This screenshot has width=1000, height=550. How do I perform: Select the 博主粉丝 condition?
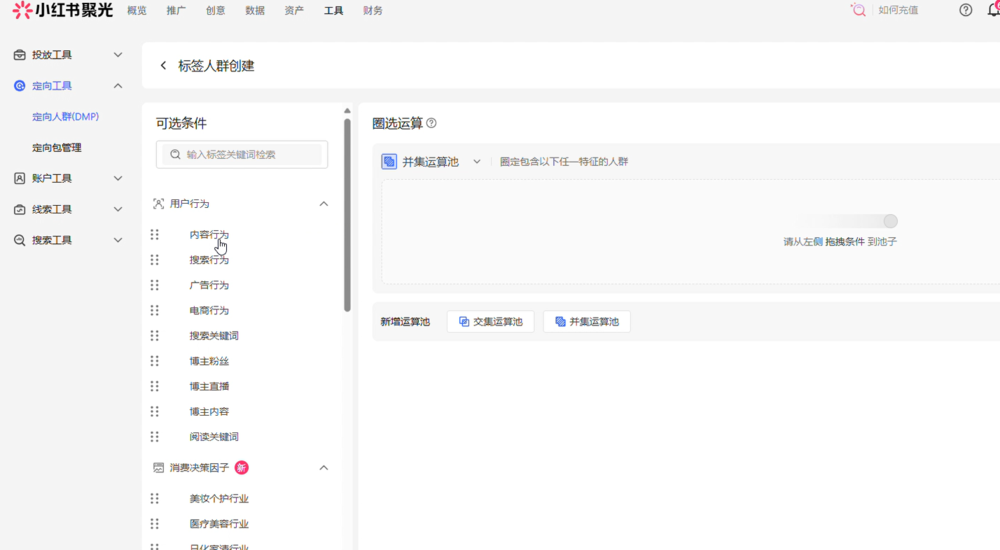point(209,361)
